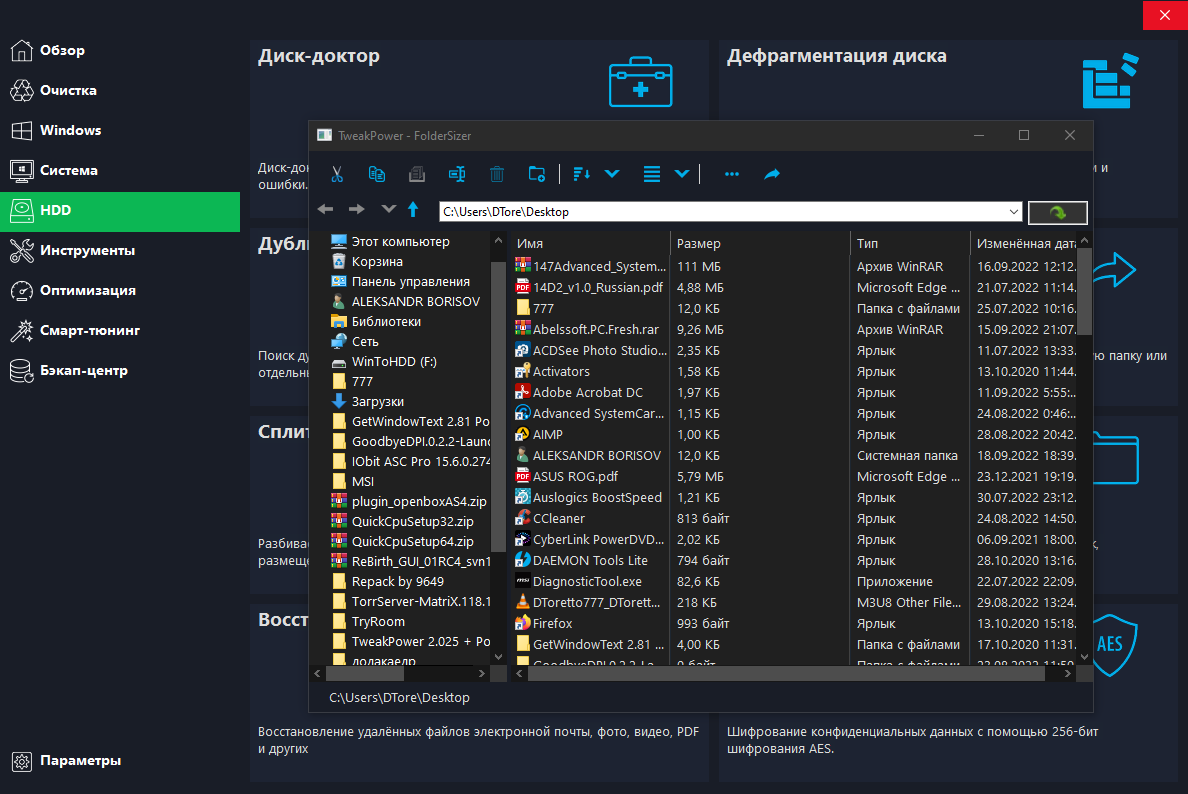Click the ASUS ROG.pdf file icon
1188x794 pixels.
(x=523, y=476)
